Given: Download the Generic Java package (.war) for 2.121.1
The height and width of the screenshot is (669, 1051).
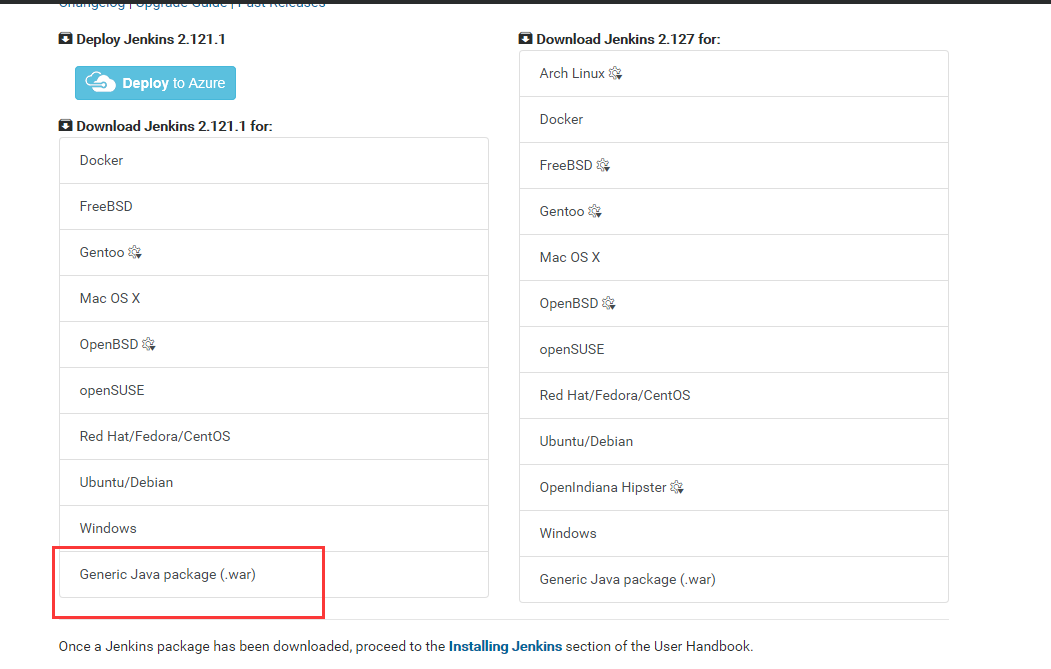Looking at the screenshot, I should click(273, 574).
